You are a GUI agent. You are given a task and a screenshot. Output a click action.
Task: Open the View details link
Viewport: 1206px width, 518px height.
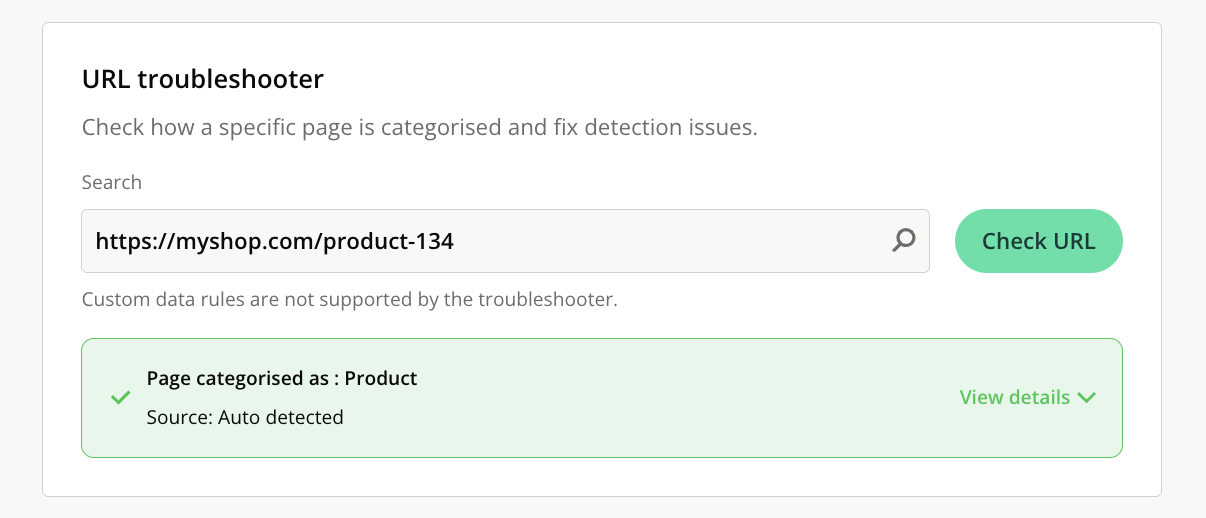click(x=1014, y=397)
